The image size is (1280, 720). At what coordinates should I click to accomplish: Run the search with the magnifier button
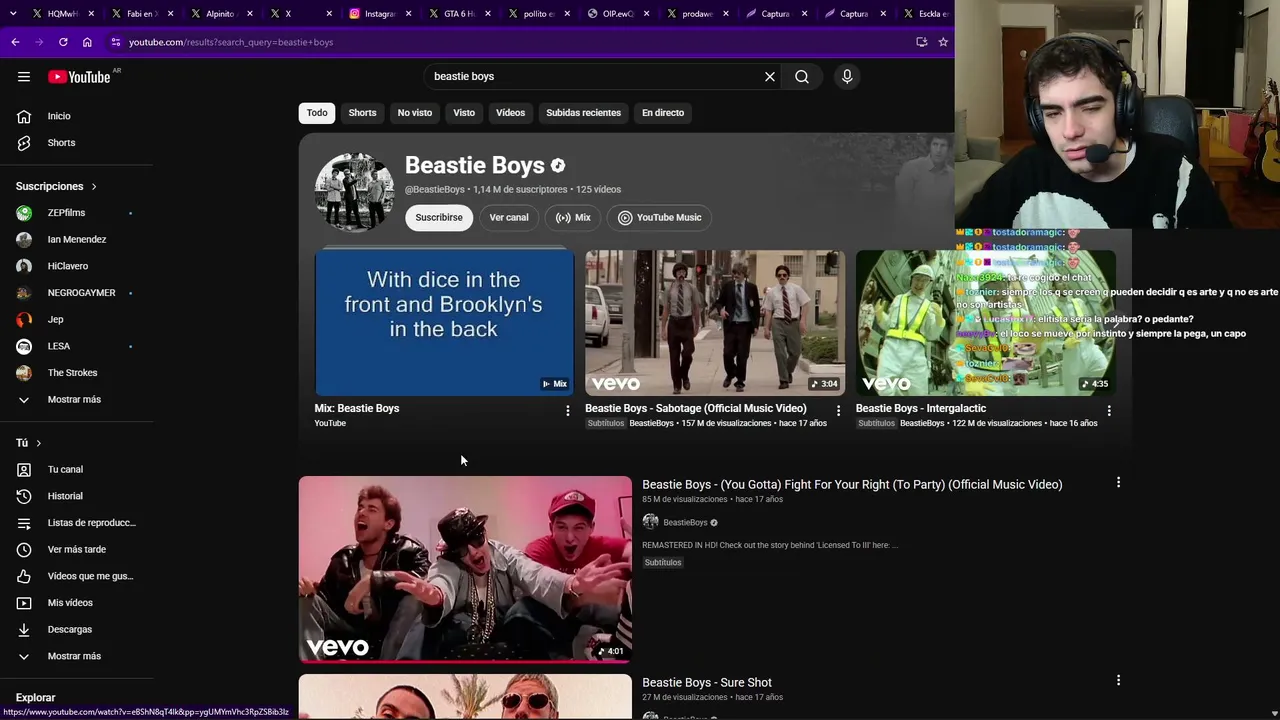[x=802, y=77]
